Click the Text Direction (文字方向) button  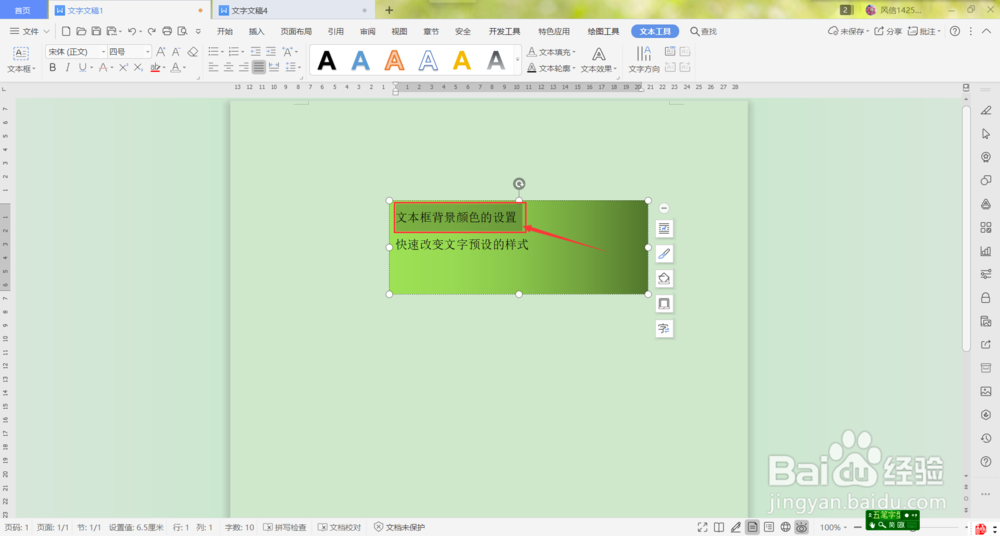[x=644, y=60]
